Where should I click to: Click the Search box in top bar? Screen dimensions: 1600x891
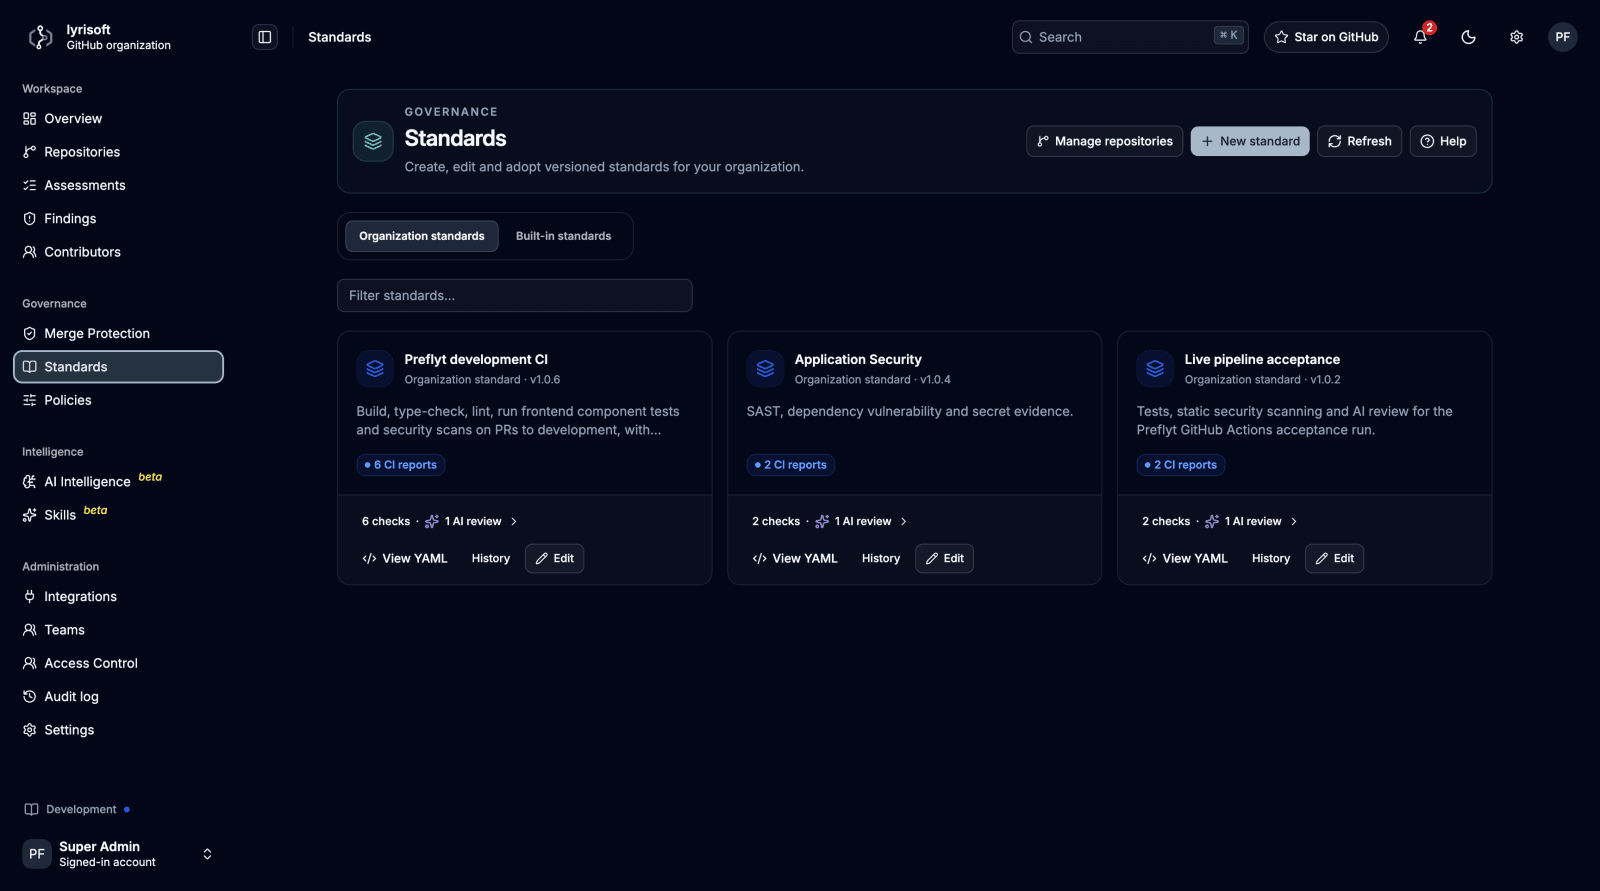pyautogui.click(x=1130, y=37)
